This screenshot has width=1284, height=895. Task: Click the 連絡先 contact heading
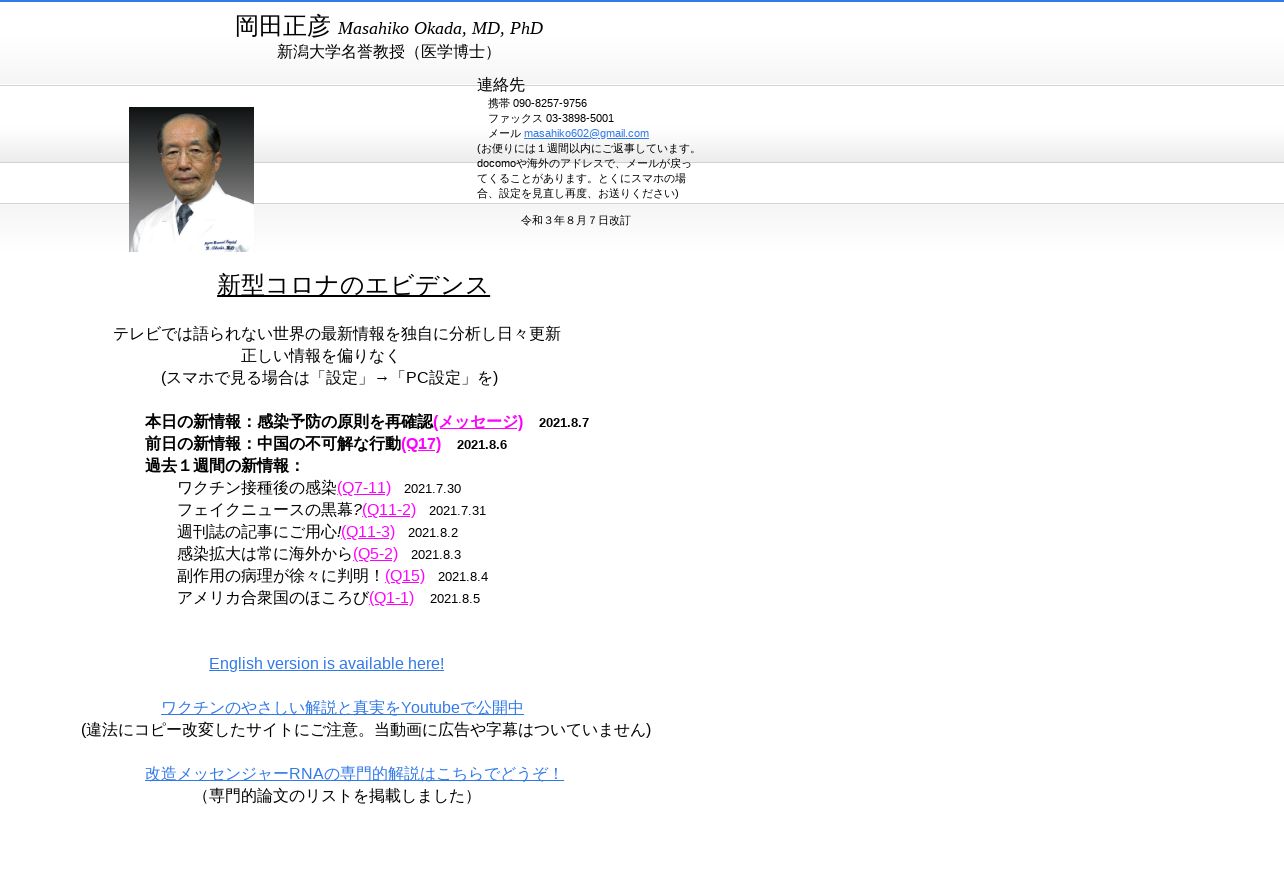[501, 85]
